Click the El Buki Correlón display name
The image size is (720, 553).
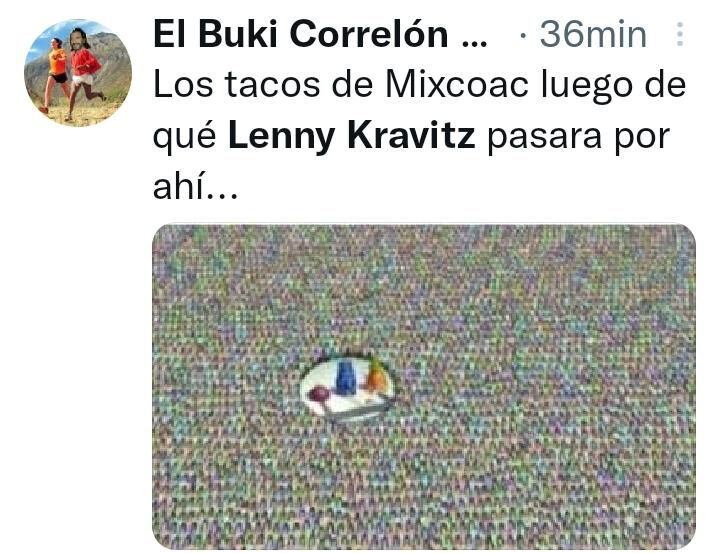point(300,35)
